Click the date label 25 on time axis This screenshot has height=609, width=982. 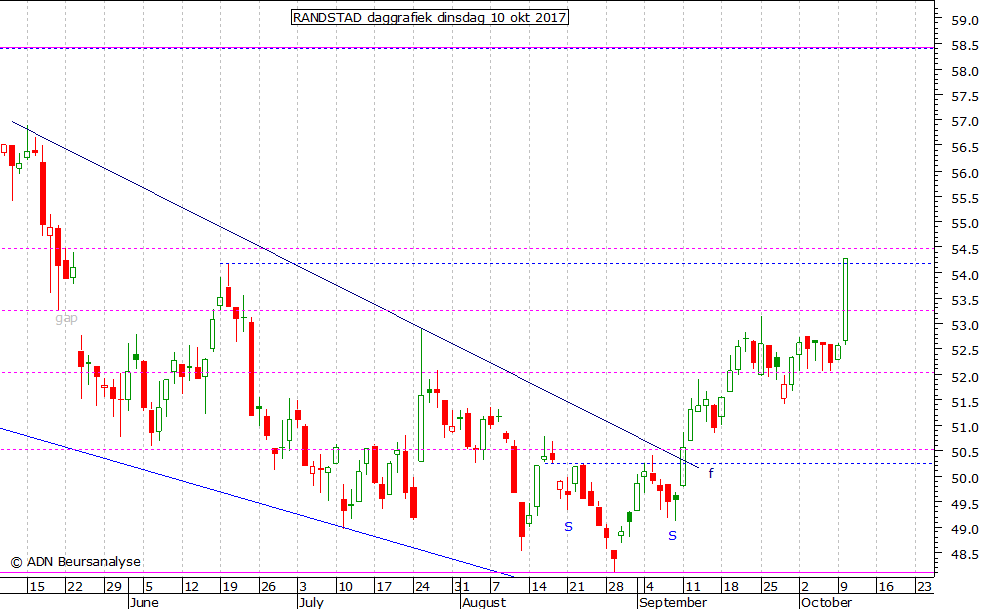point(770,587)
